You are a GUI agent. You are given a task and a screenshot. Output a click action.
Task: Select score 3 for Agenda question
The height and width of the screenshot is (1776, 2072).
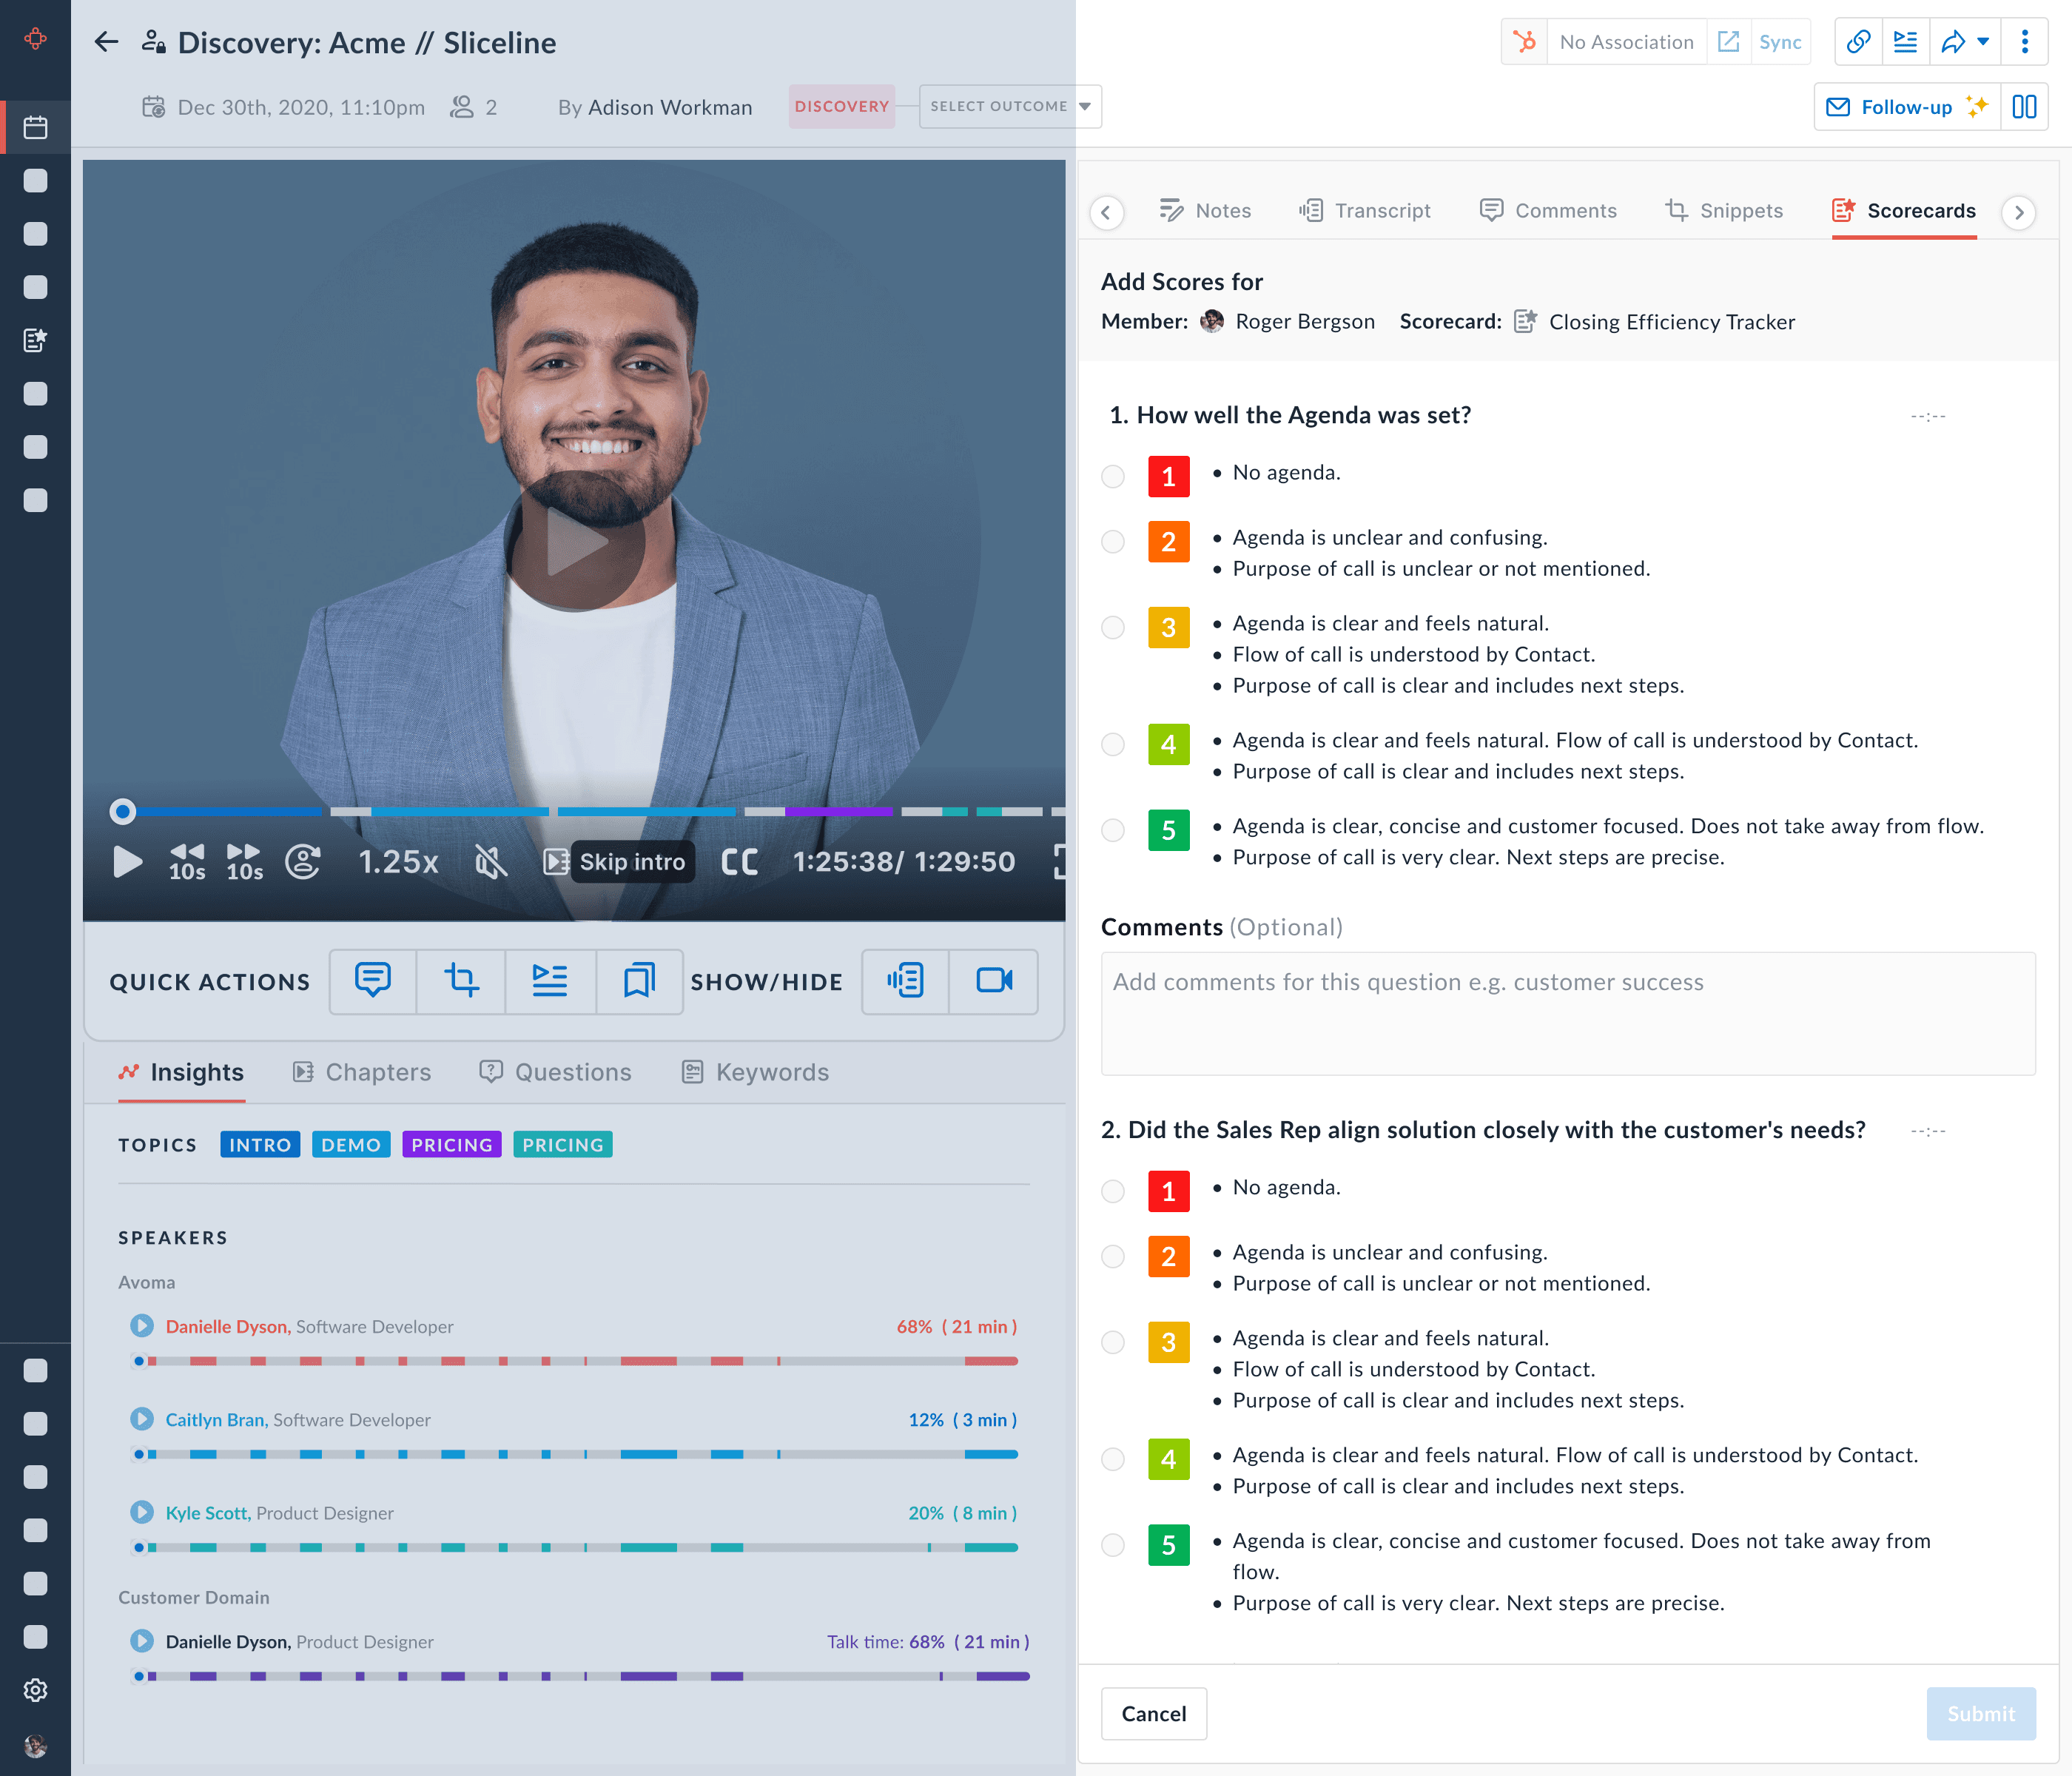pyautogui.click(x=1113, y=628)
